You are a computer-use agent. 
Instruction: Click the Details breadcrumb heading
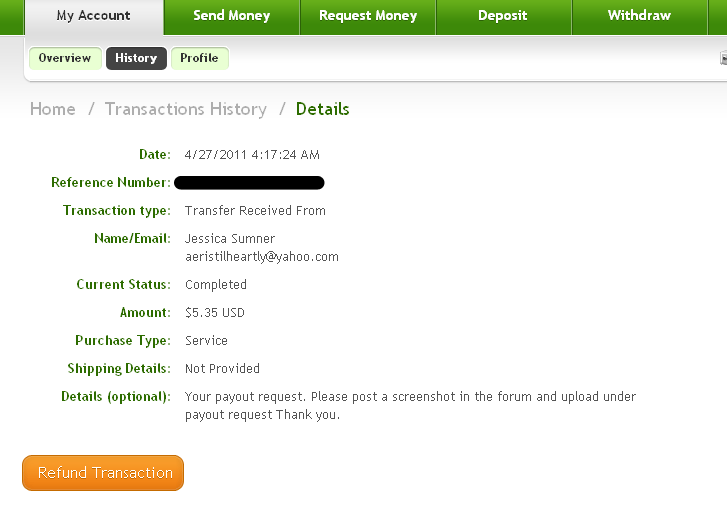click(323, 109)
